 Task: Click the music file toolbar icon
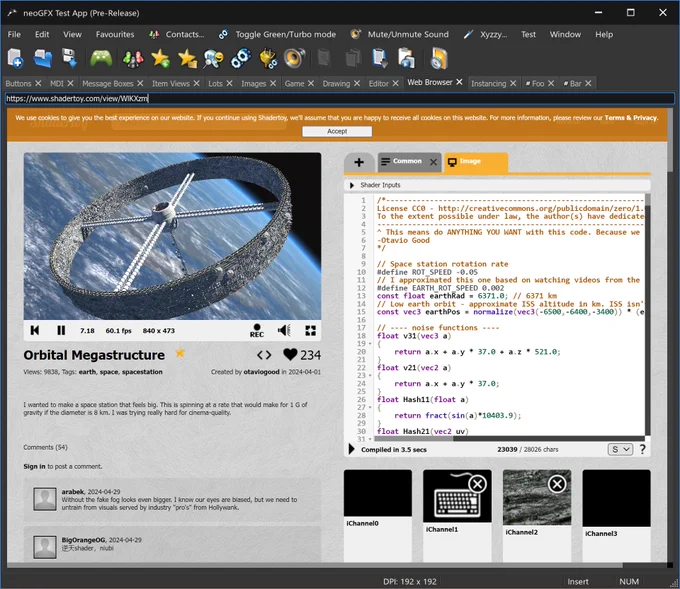coord(438,59)
